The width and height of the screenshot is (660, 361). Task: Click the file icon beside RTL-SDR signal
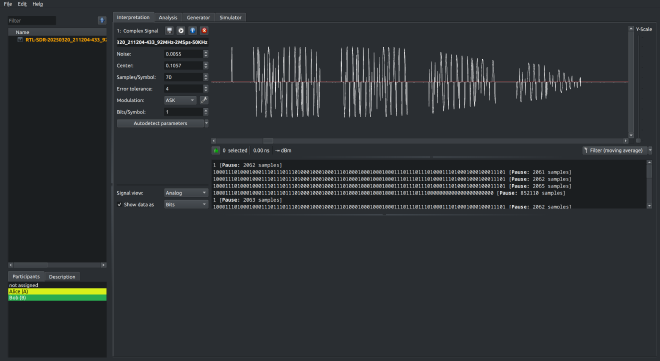20,40
